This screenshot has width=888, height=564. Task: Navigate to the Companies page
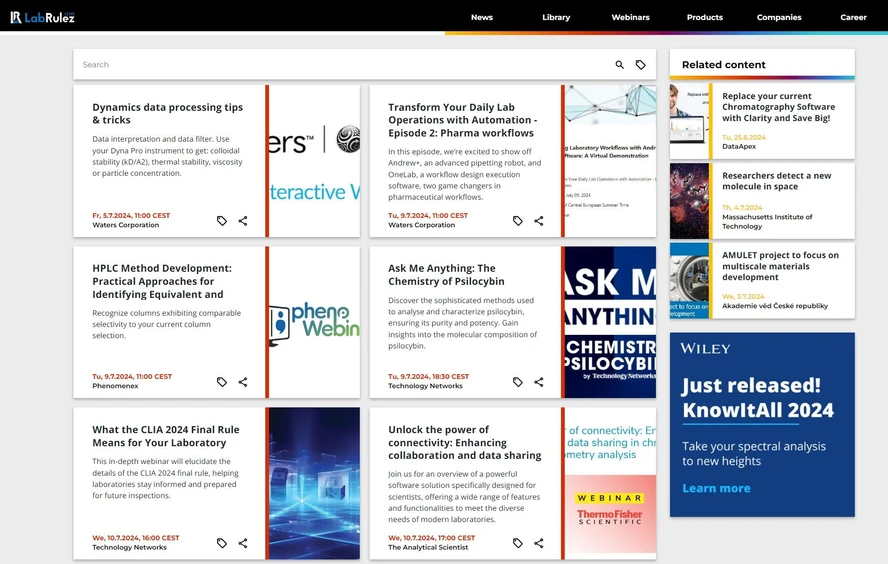(x=779, y=17)
